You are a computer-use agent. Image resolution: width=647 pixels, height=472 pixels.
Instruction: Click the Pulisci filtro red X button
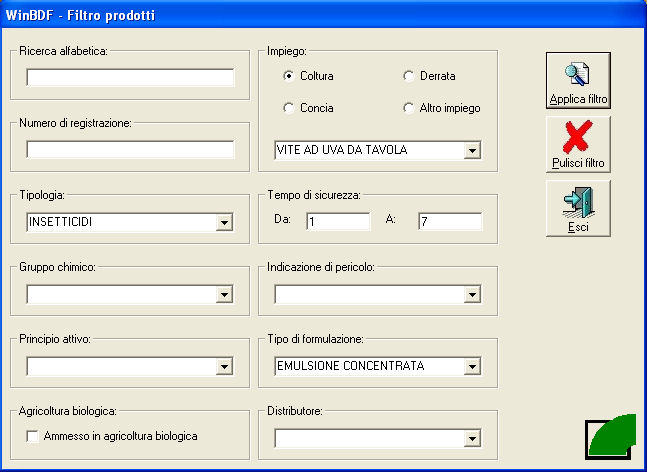click(x=578, y=144)
